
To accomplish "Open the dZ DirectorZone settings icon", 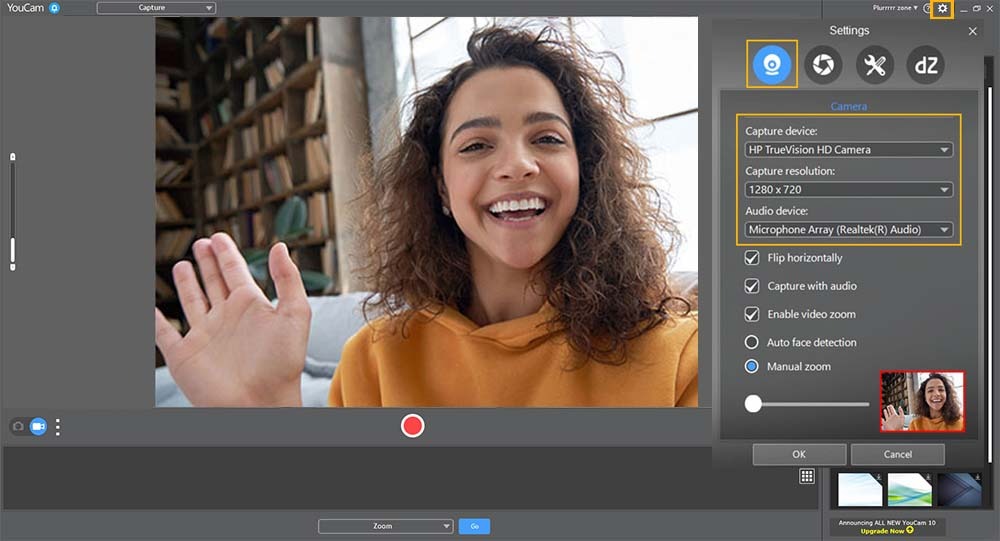I will 926,64.
